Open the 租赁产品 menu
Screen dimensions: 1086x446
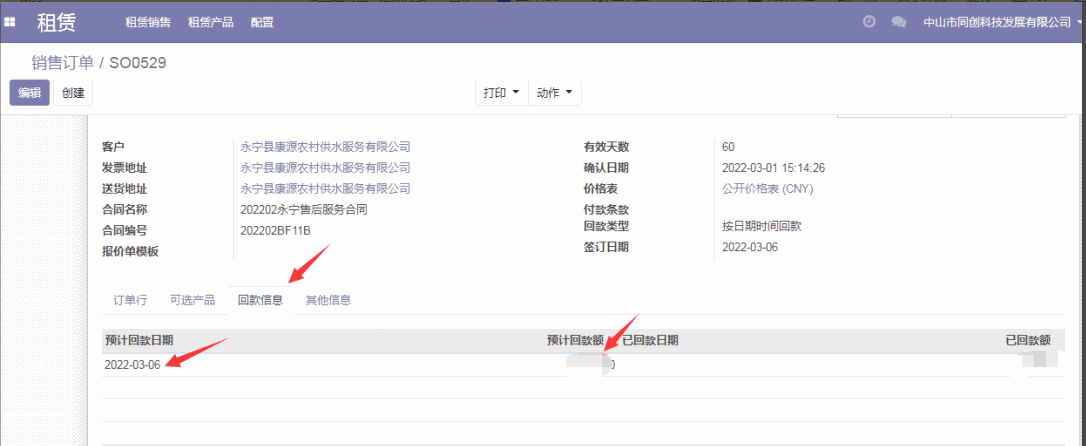[x=210, y=22]
